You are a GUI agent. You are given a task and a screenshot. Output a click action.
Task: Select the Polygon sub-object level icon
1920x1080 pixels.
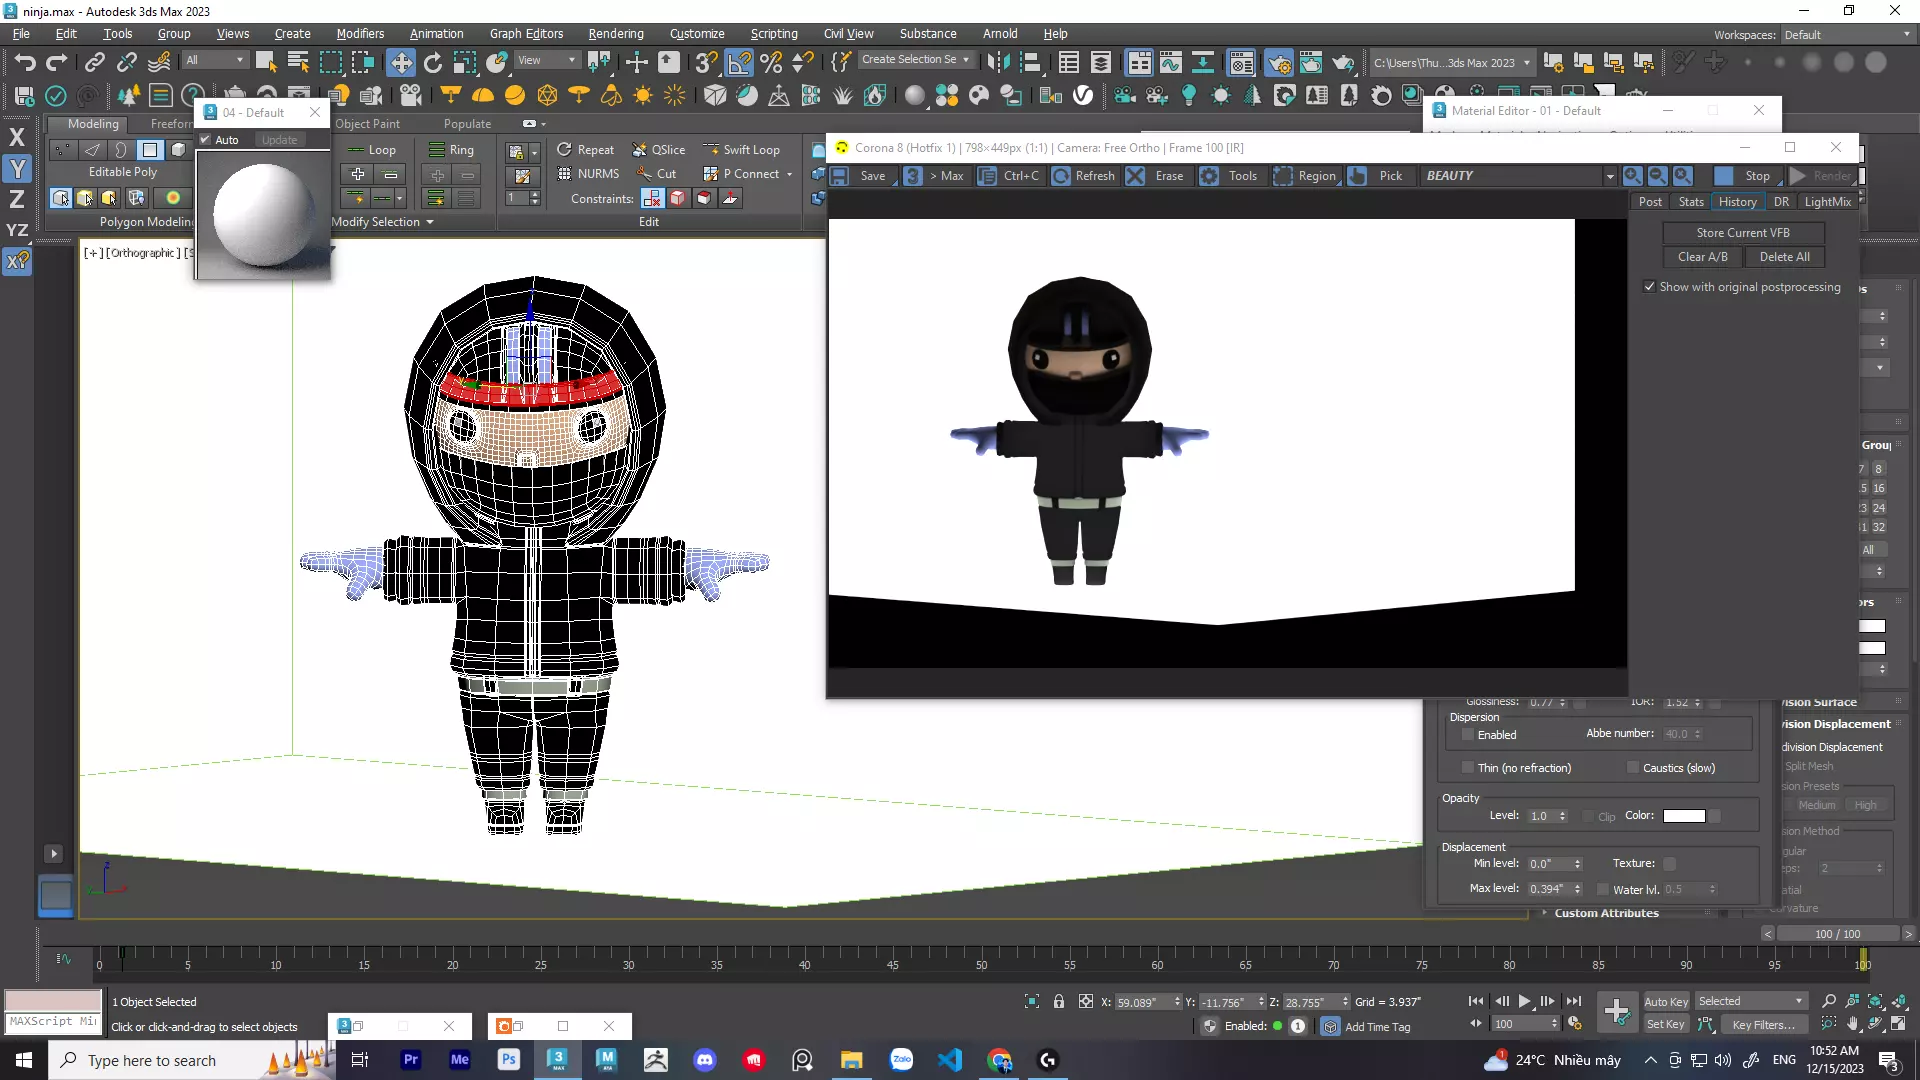point(149,150)
